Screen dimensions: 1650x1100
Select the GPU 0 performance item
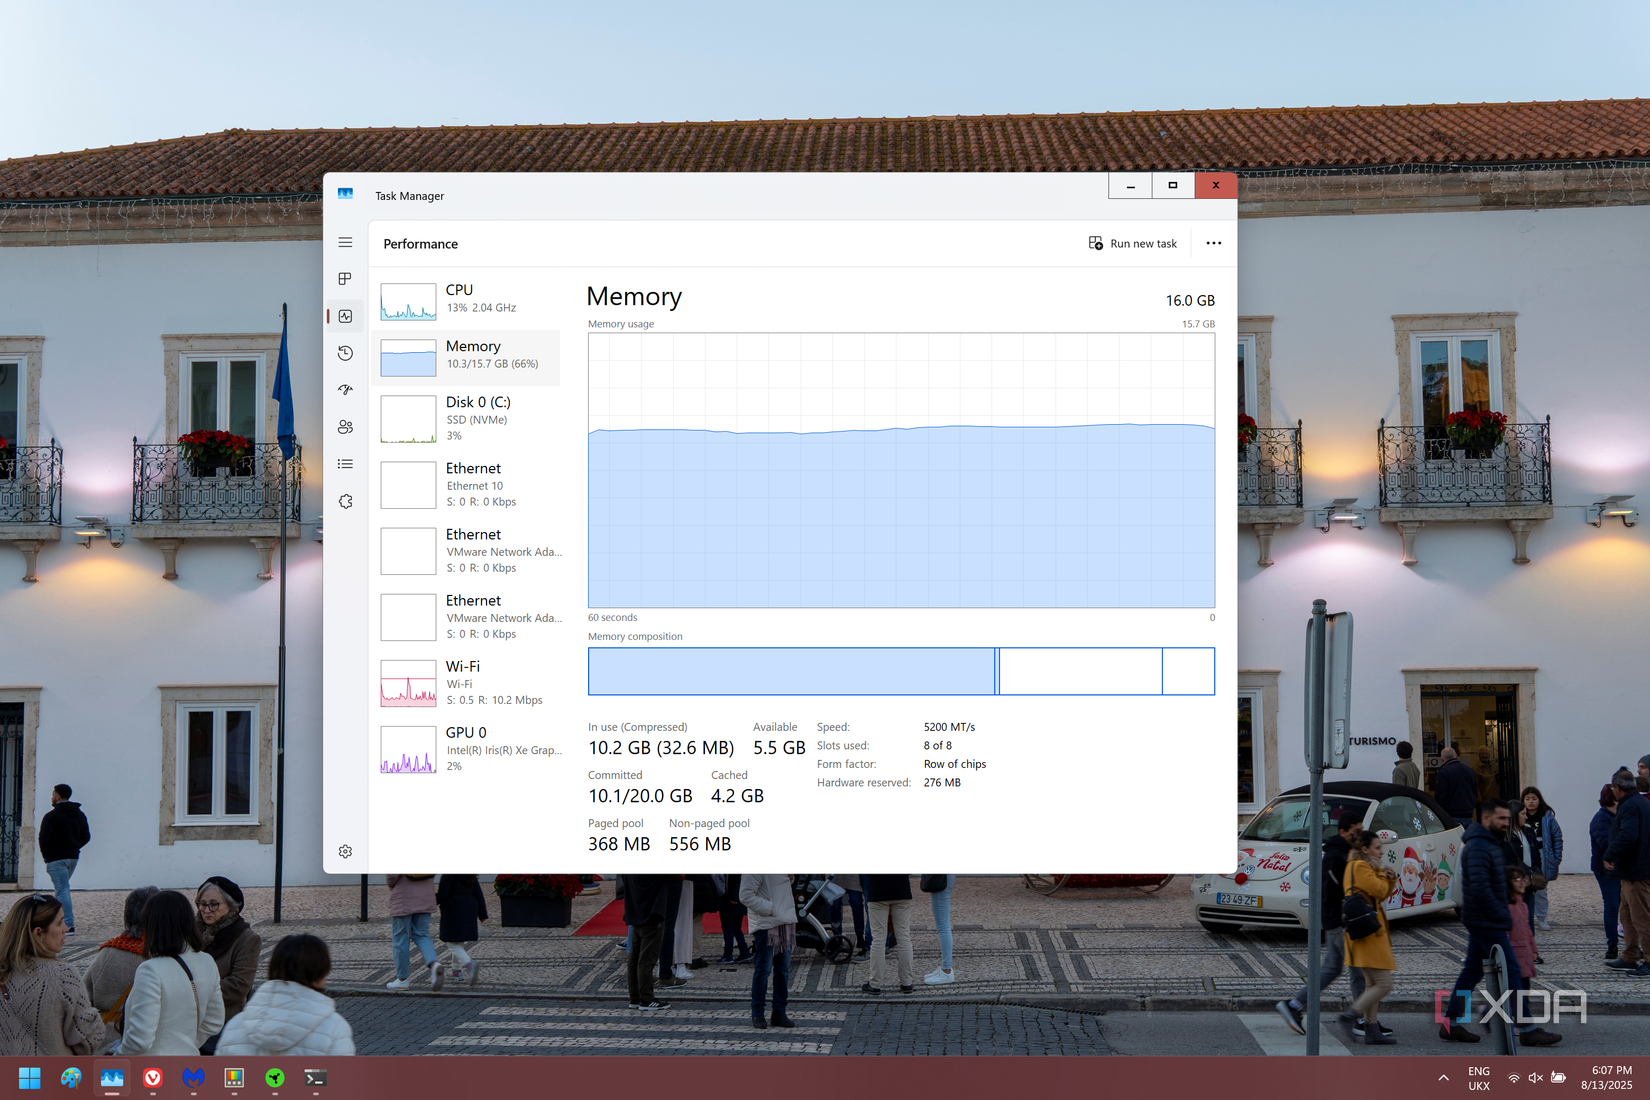pos(469,749)
